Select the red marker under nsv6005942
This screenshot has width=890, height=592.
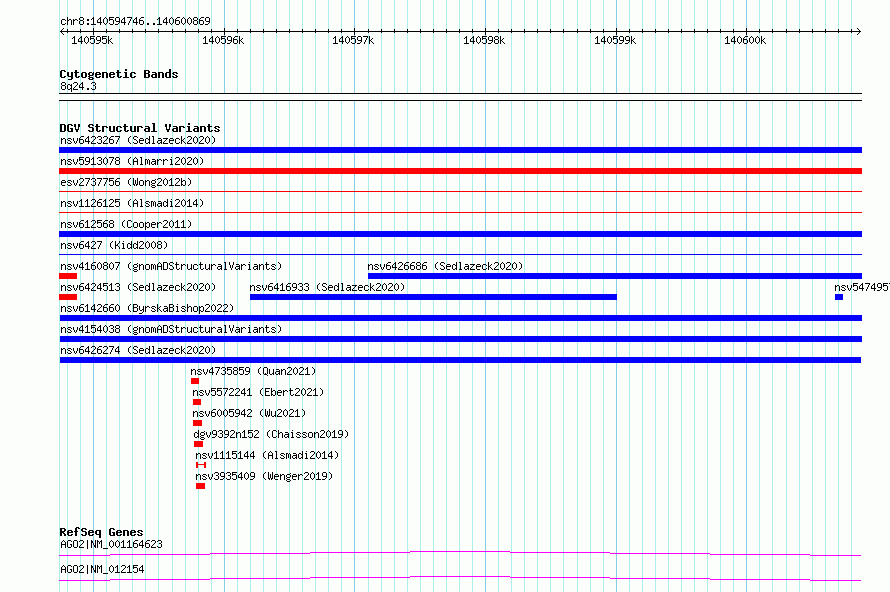tap(198, 423)
